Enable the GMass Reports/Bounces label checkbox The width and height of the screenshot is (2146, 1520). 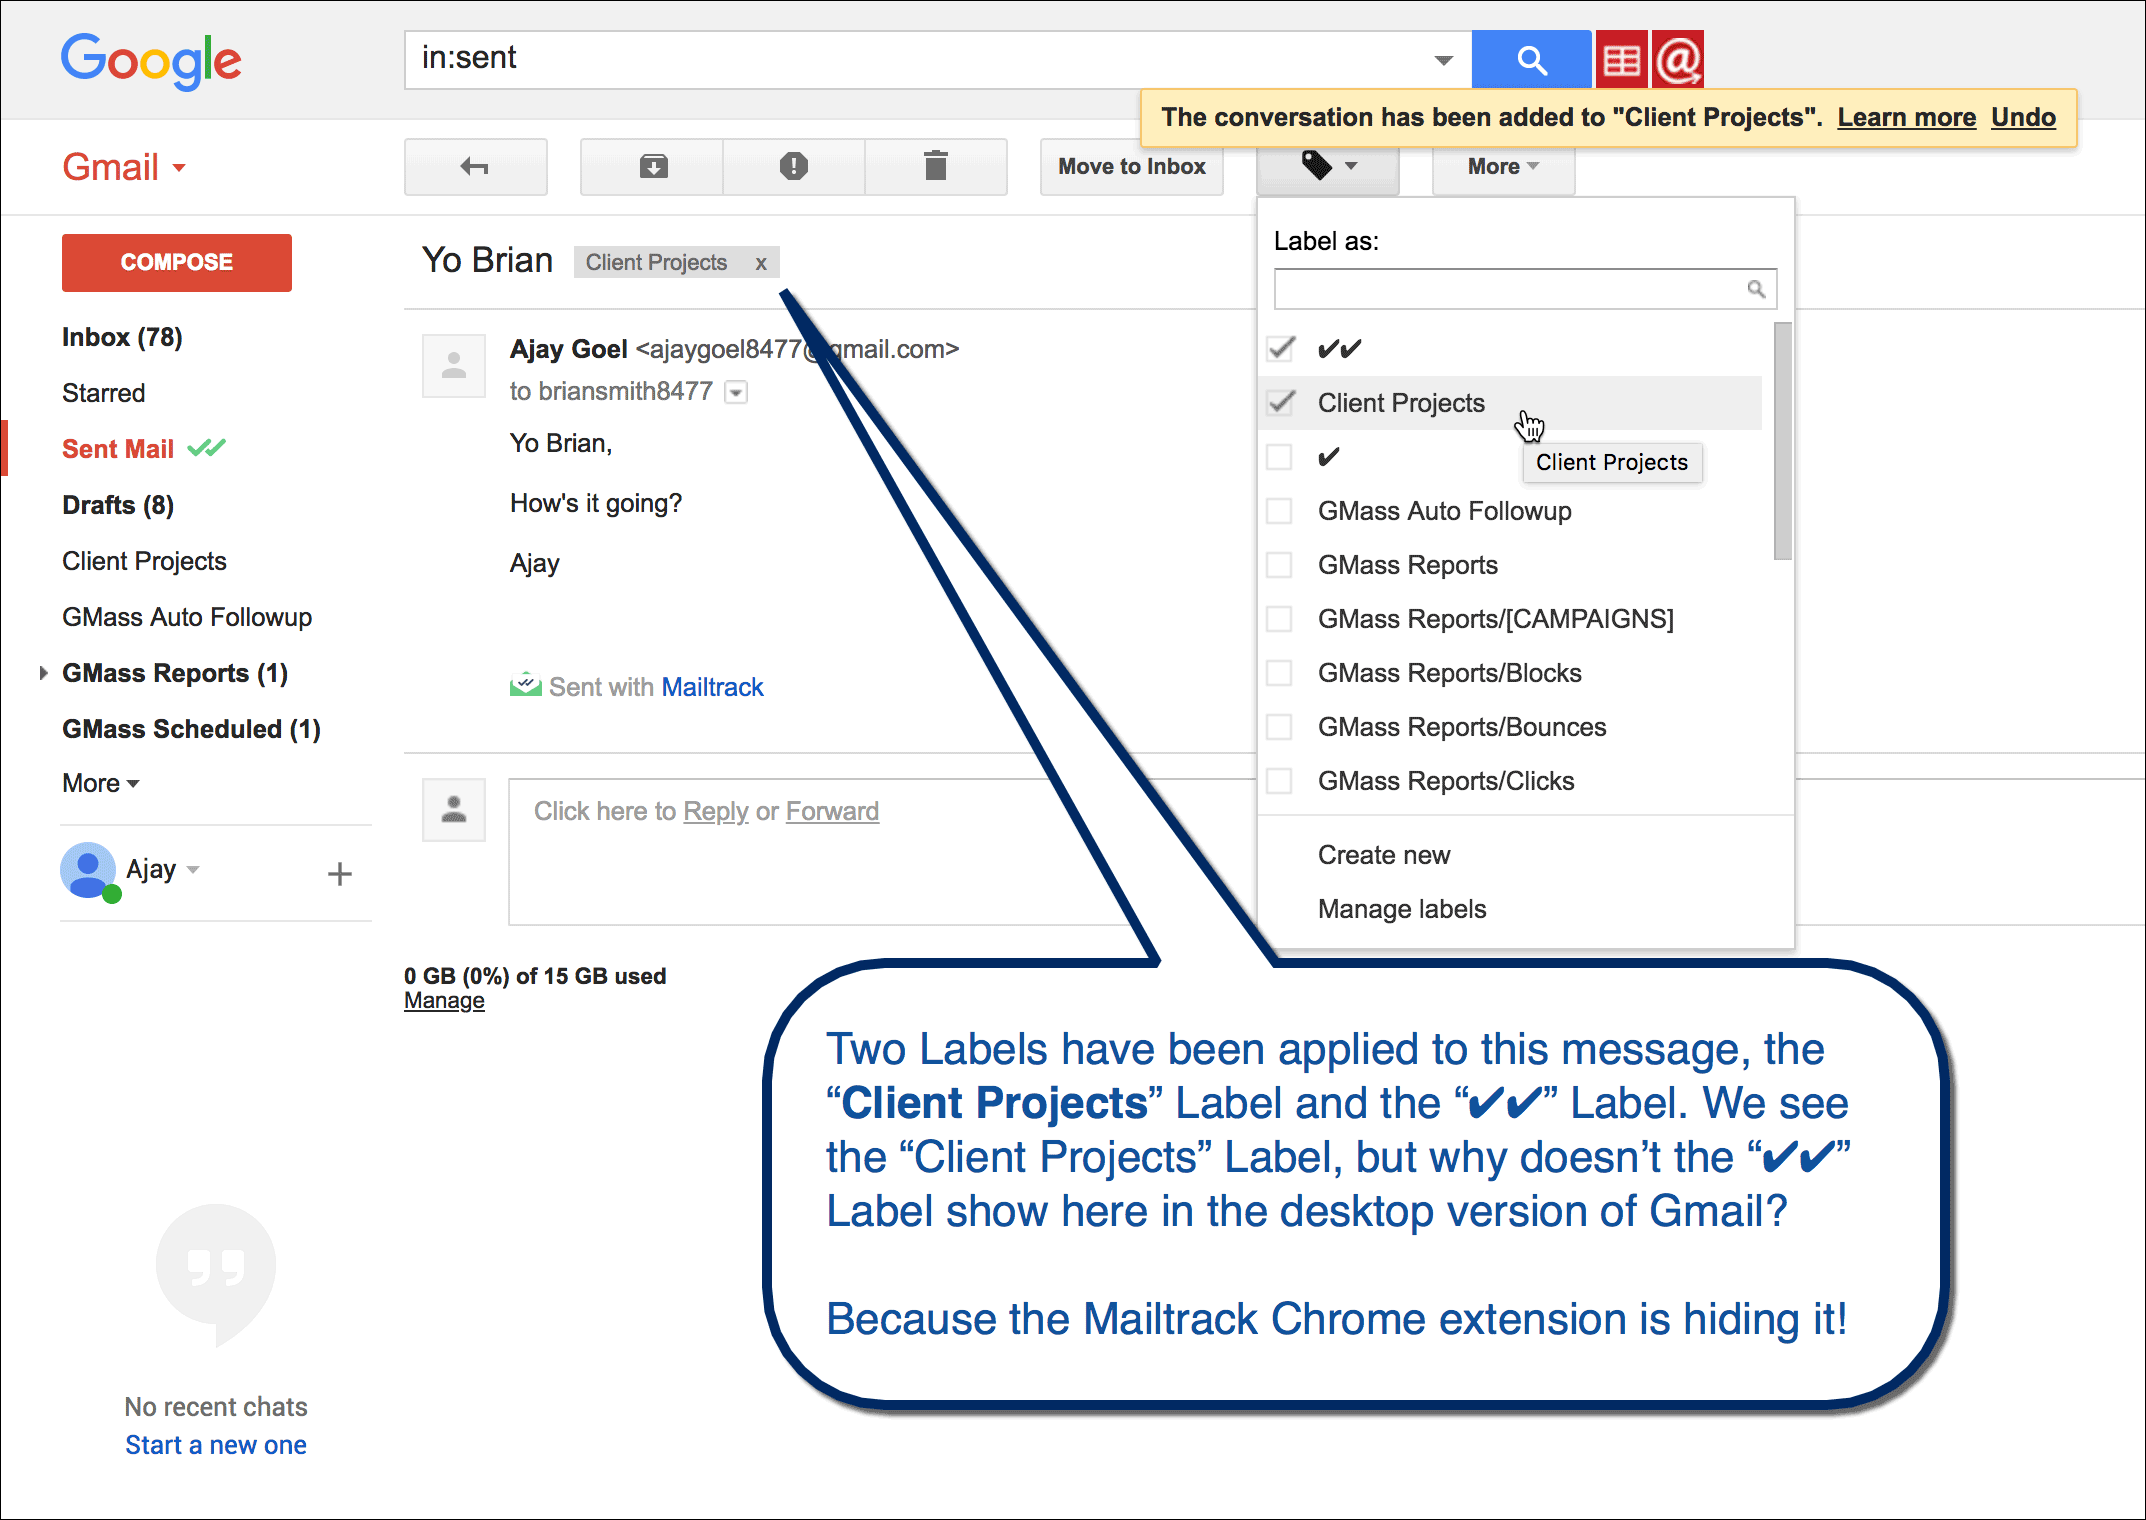pos(1280,727)
